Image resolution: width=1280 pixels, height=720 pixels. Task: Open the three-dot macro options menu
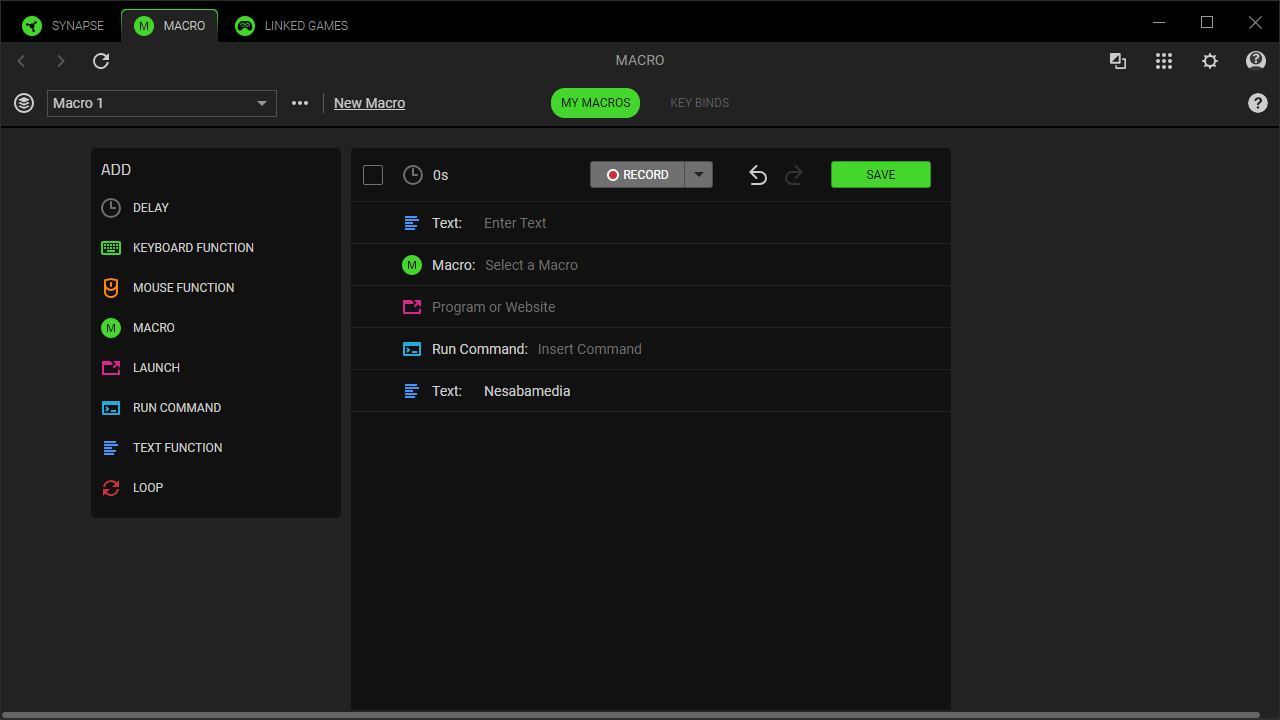coord(300,103)
